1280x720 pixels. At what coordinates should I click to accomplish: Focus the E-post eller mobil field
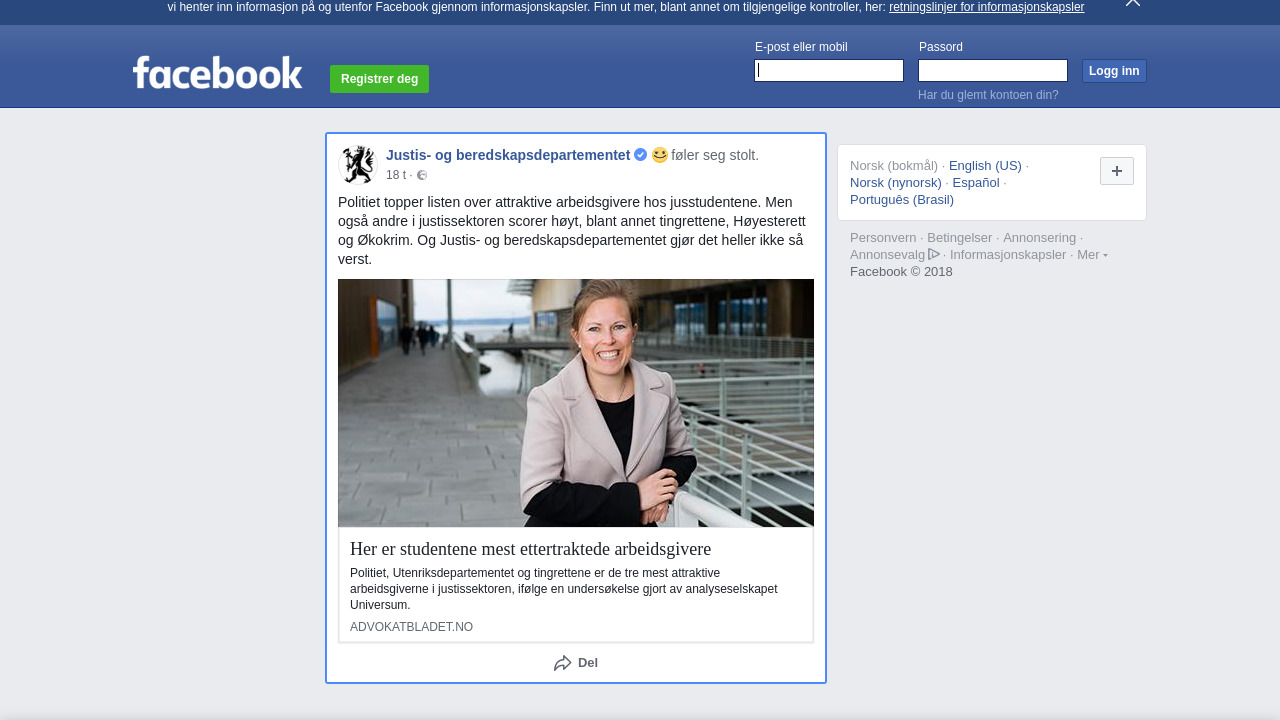point(829,70)
